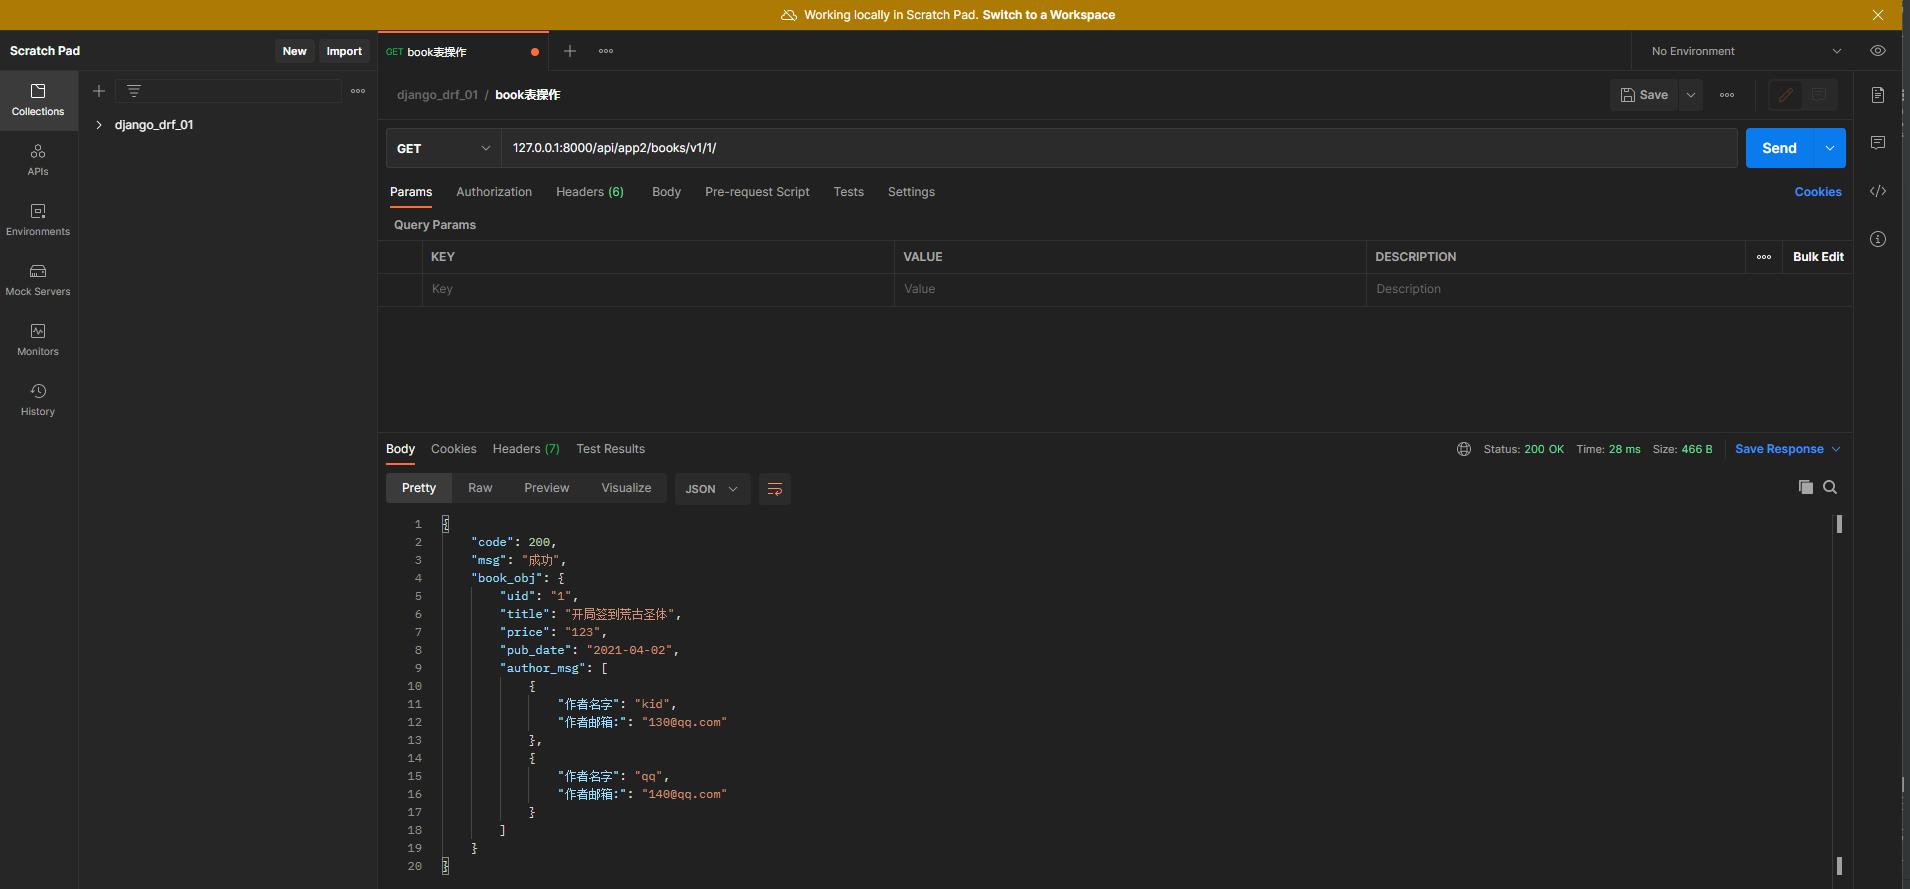This screenshot has width=1910, height=889.
Task: Open params table column options
Action: tap(1764, 257)
